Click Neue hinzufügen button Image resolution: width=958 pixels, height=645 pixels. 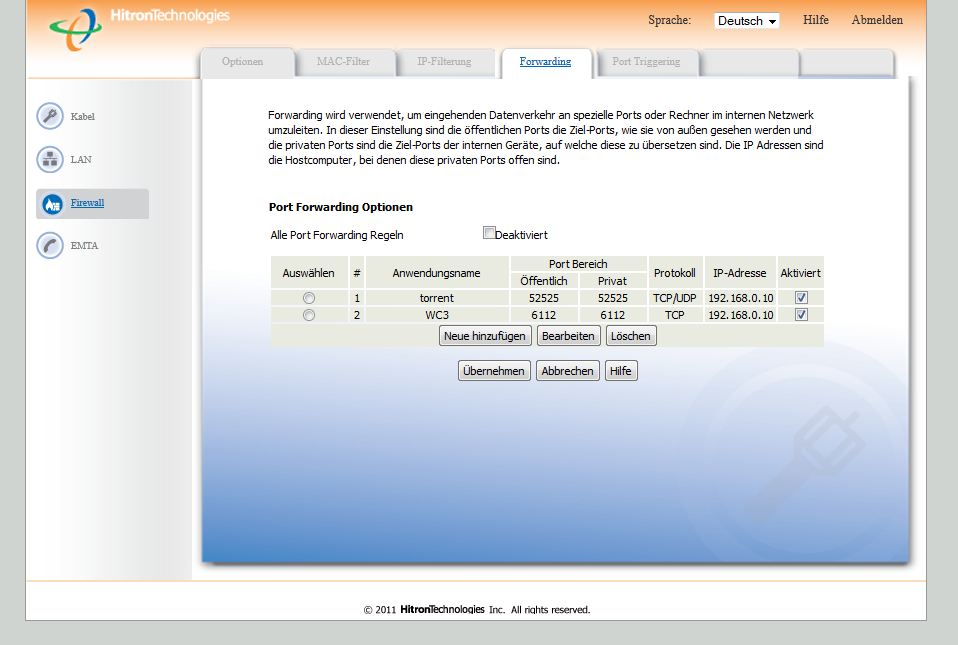[485, 336]
